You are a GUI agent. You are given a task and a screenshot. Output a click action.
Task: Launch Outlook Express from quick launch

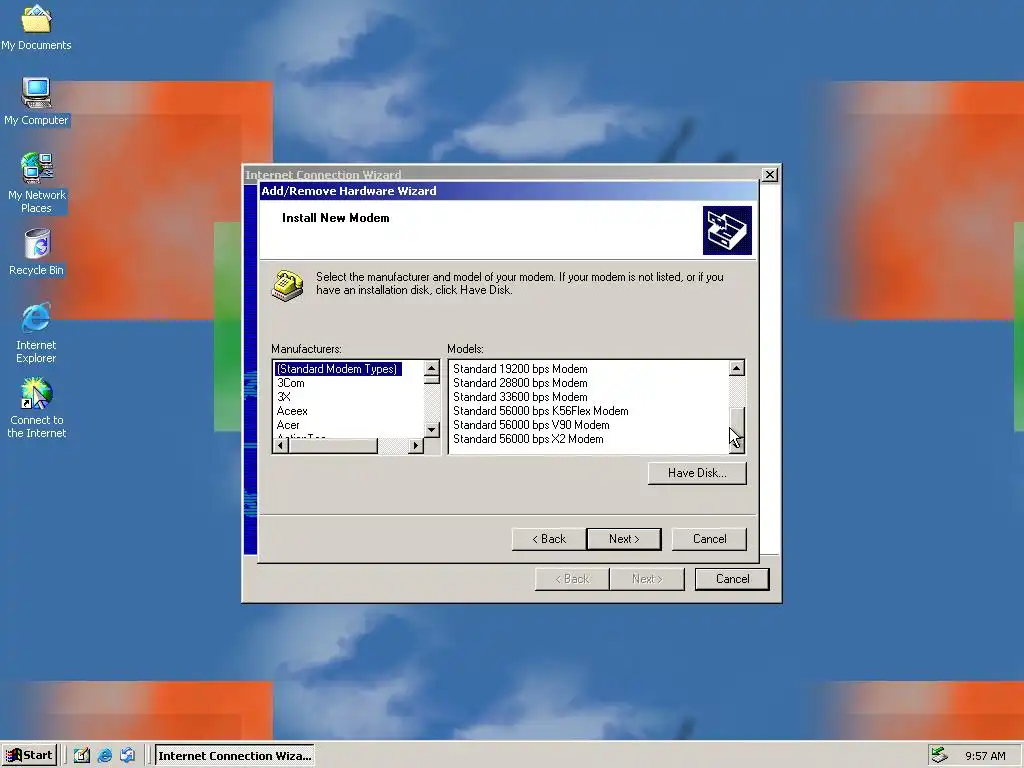pos(127,756)
